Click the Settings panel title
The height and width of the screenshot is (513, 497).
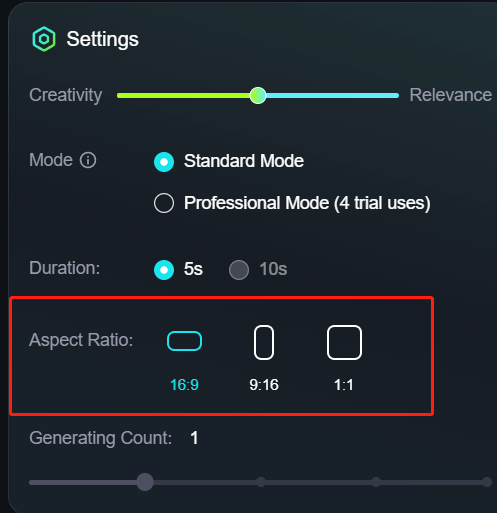[103, 39]
